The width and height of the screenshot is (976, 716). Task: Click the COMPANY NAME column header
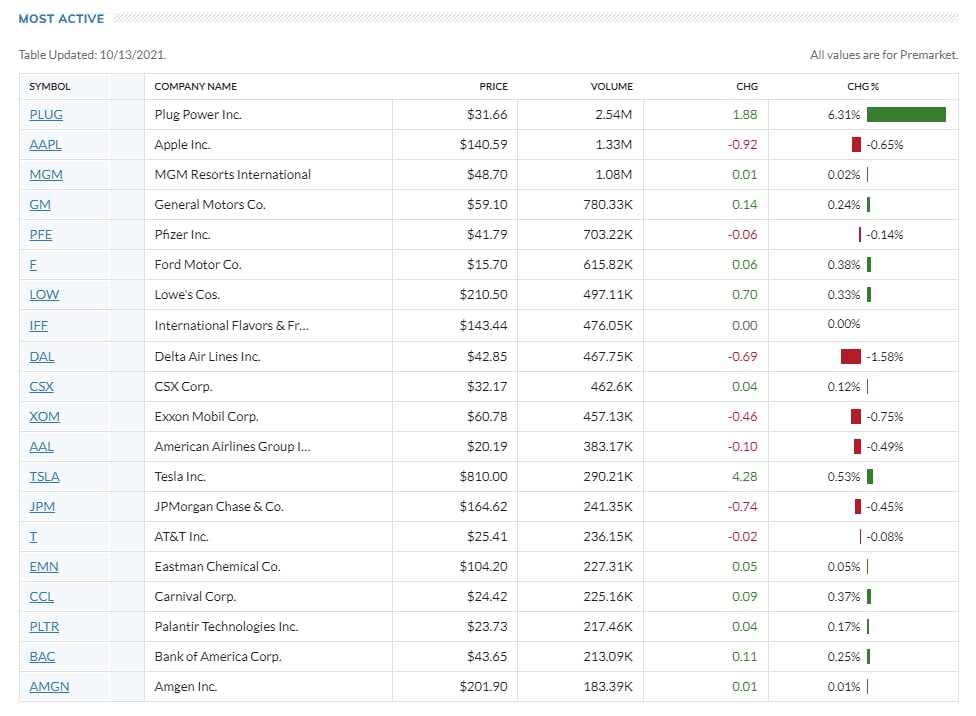click(x=195, y=87)
